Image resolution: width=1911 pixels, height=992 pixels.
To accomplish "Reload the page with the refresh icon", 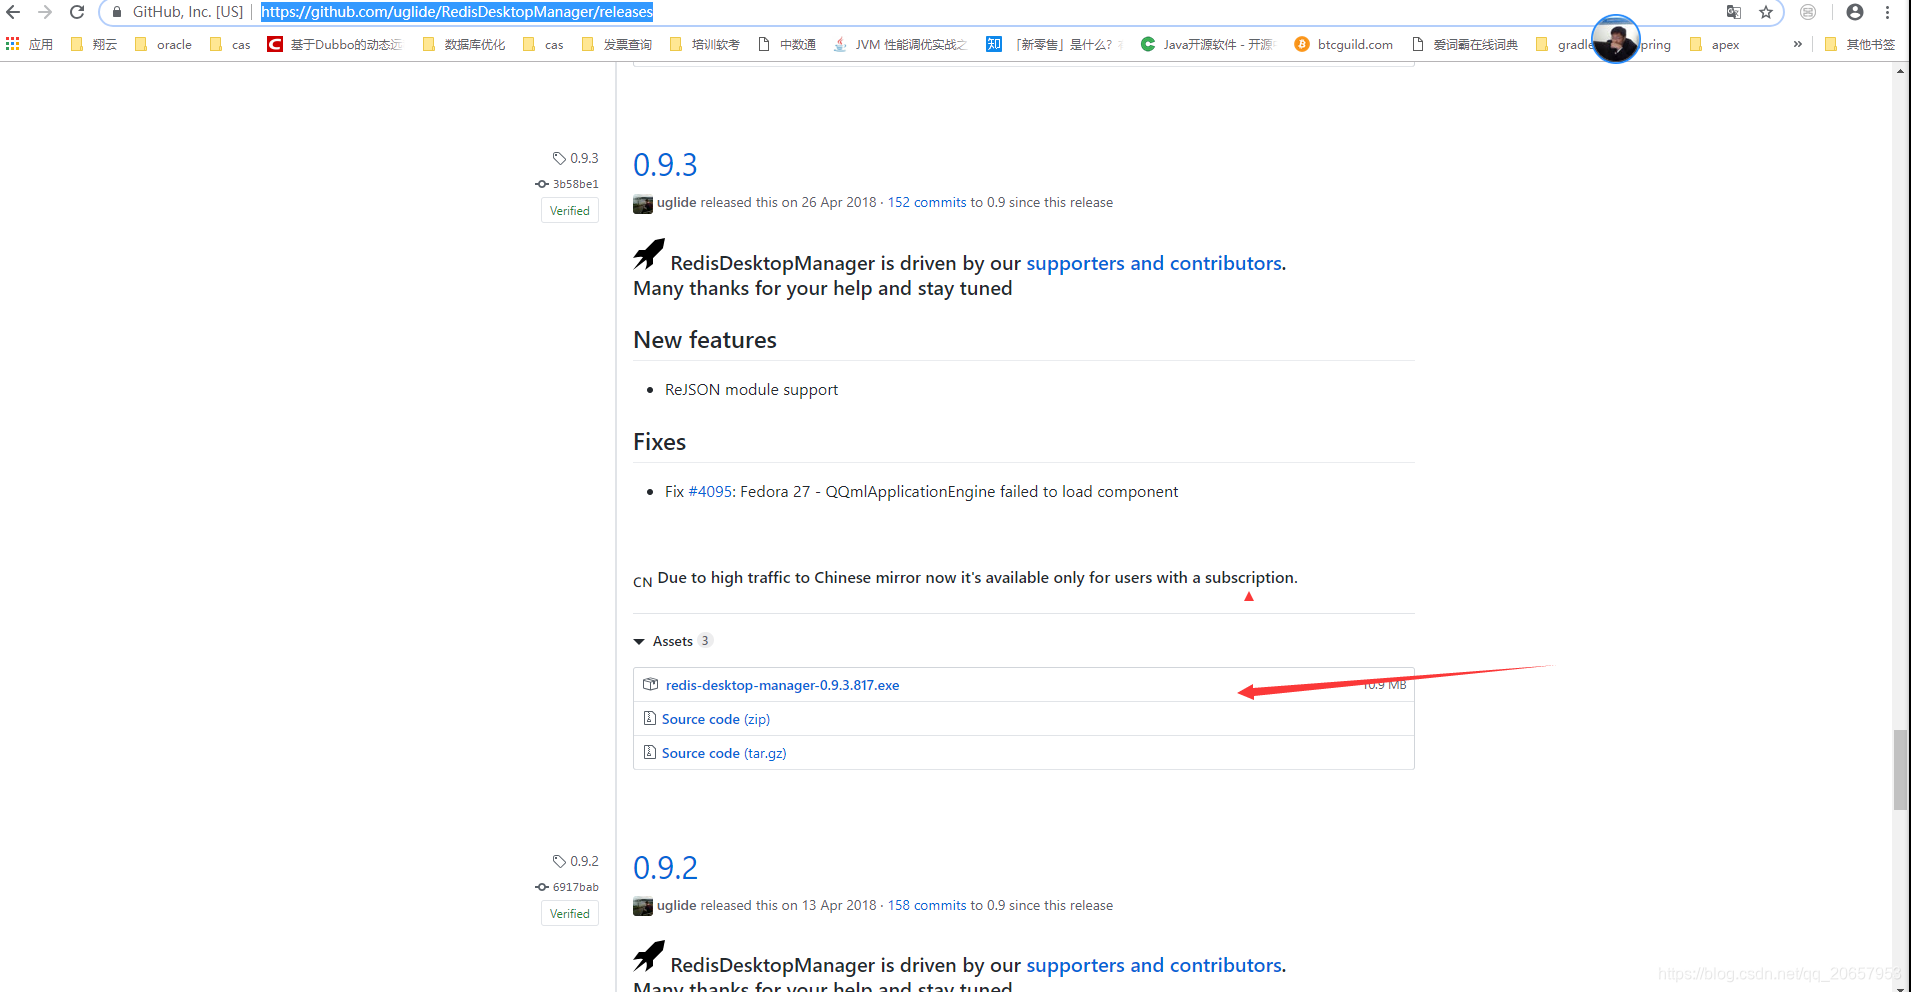I will click(77, 12).
